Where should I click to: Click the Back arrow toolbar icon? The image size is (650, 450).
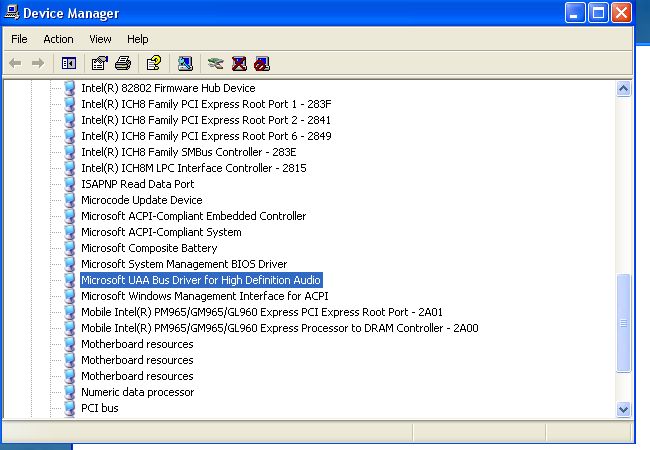point(15,63)
